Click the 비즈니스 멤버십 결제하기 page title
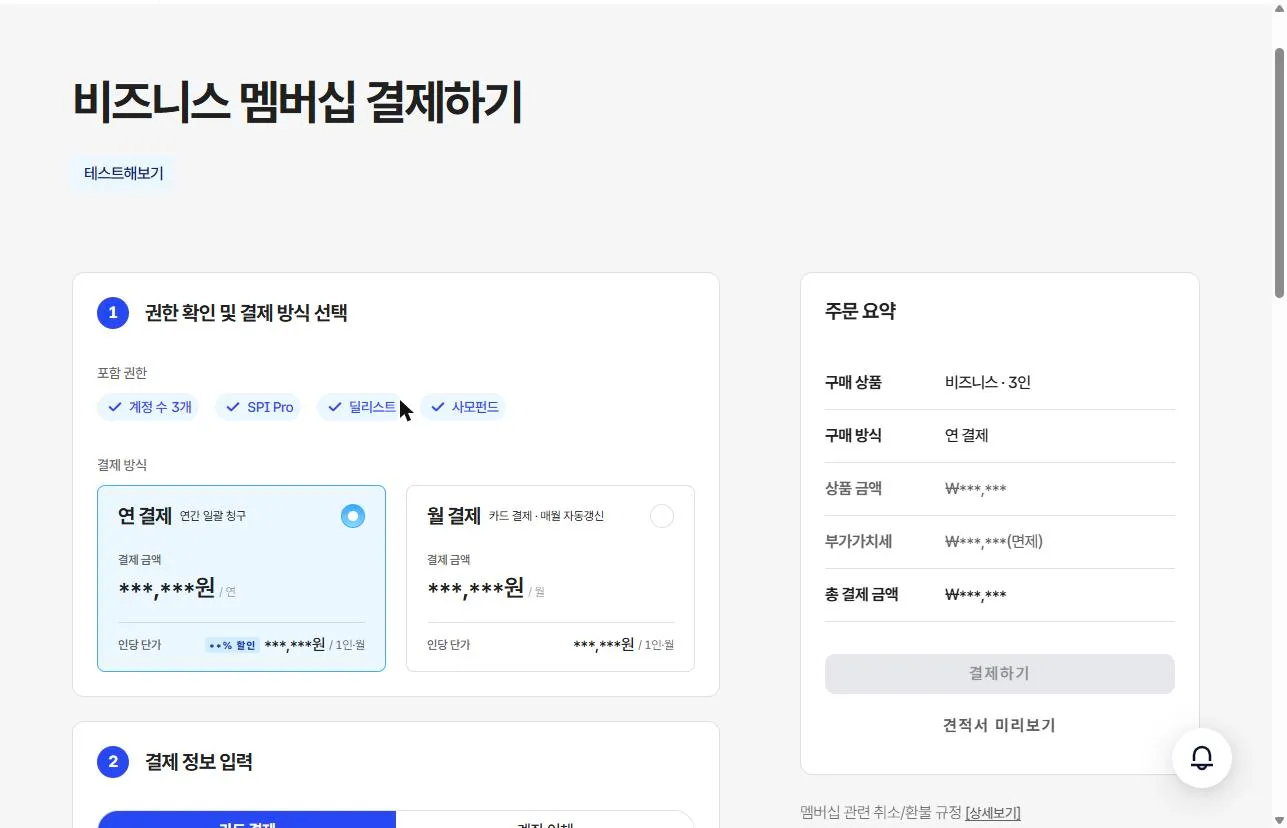 point(298,102)
